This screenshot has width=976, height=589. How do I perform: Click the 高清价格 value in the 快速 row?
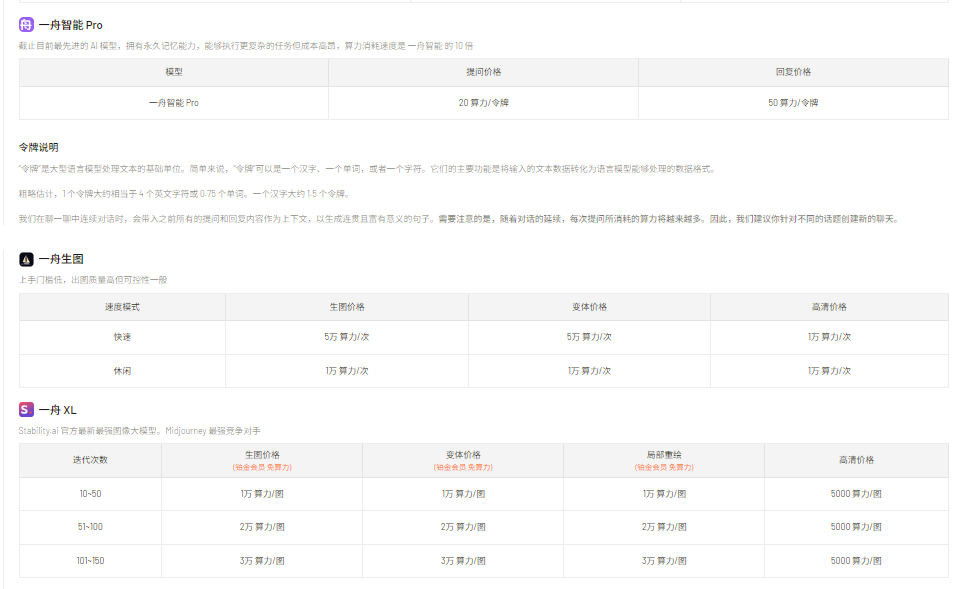[x=829, y=337]
